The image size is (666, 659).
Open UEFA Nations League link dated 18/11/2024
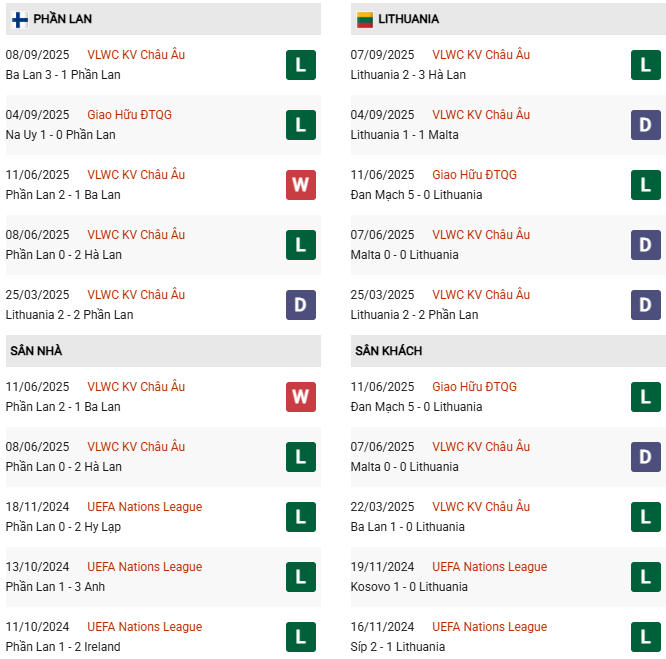[x=144, y=507]
